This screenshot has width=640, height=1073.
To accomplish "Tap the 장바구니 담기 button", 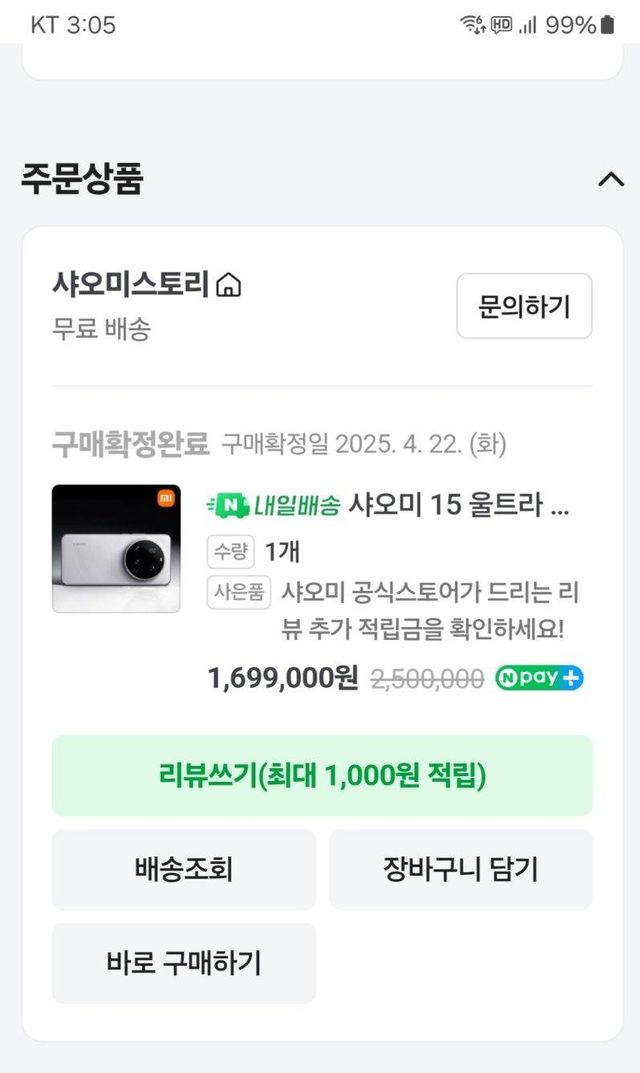I will [x=460, y=870].
